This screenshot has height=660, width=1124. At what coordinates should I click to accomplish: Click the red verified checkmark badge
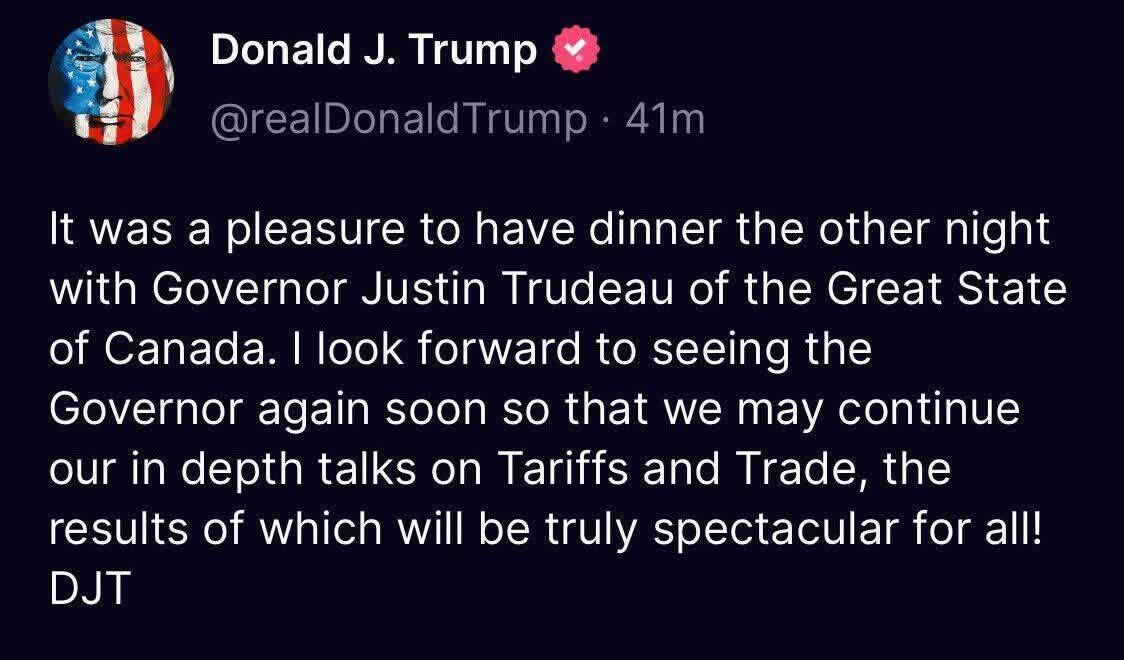pyautogui.click(x=577, y=50)
